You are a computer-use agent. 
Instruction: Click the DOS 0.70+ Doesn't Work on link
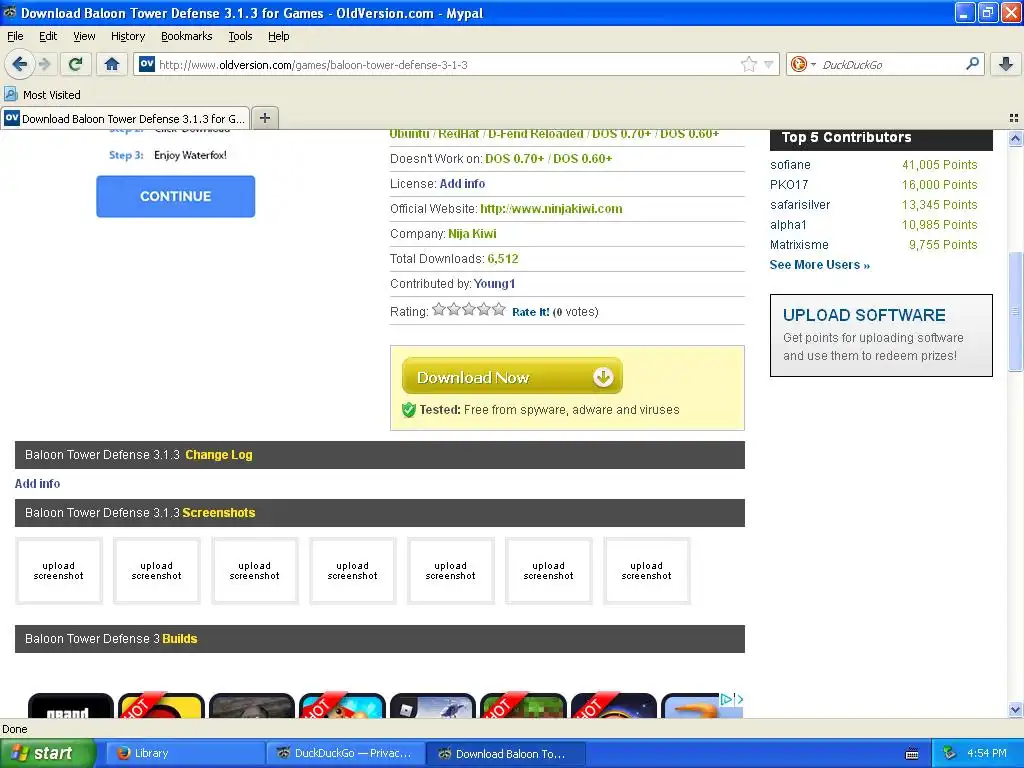515,159
